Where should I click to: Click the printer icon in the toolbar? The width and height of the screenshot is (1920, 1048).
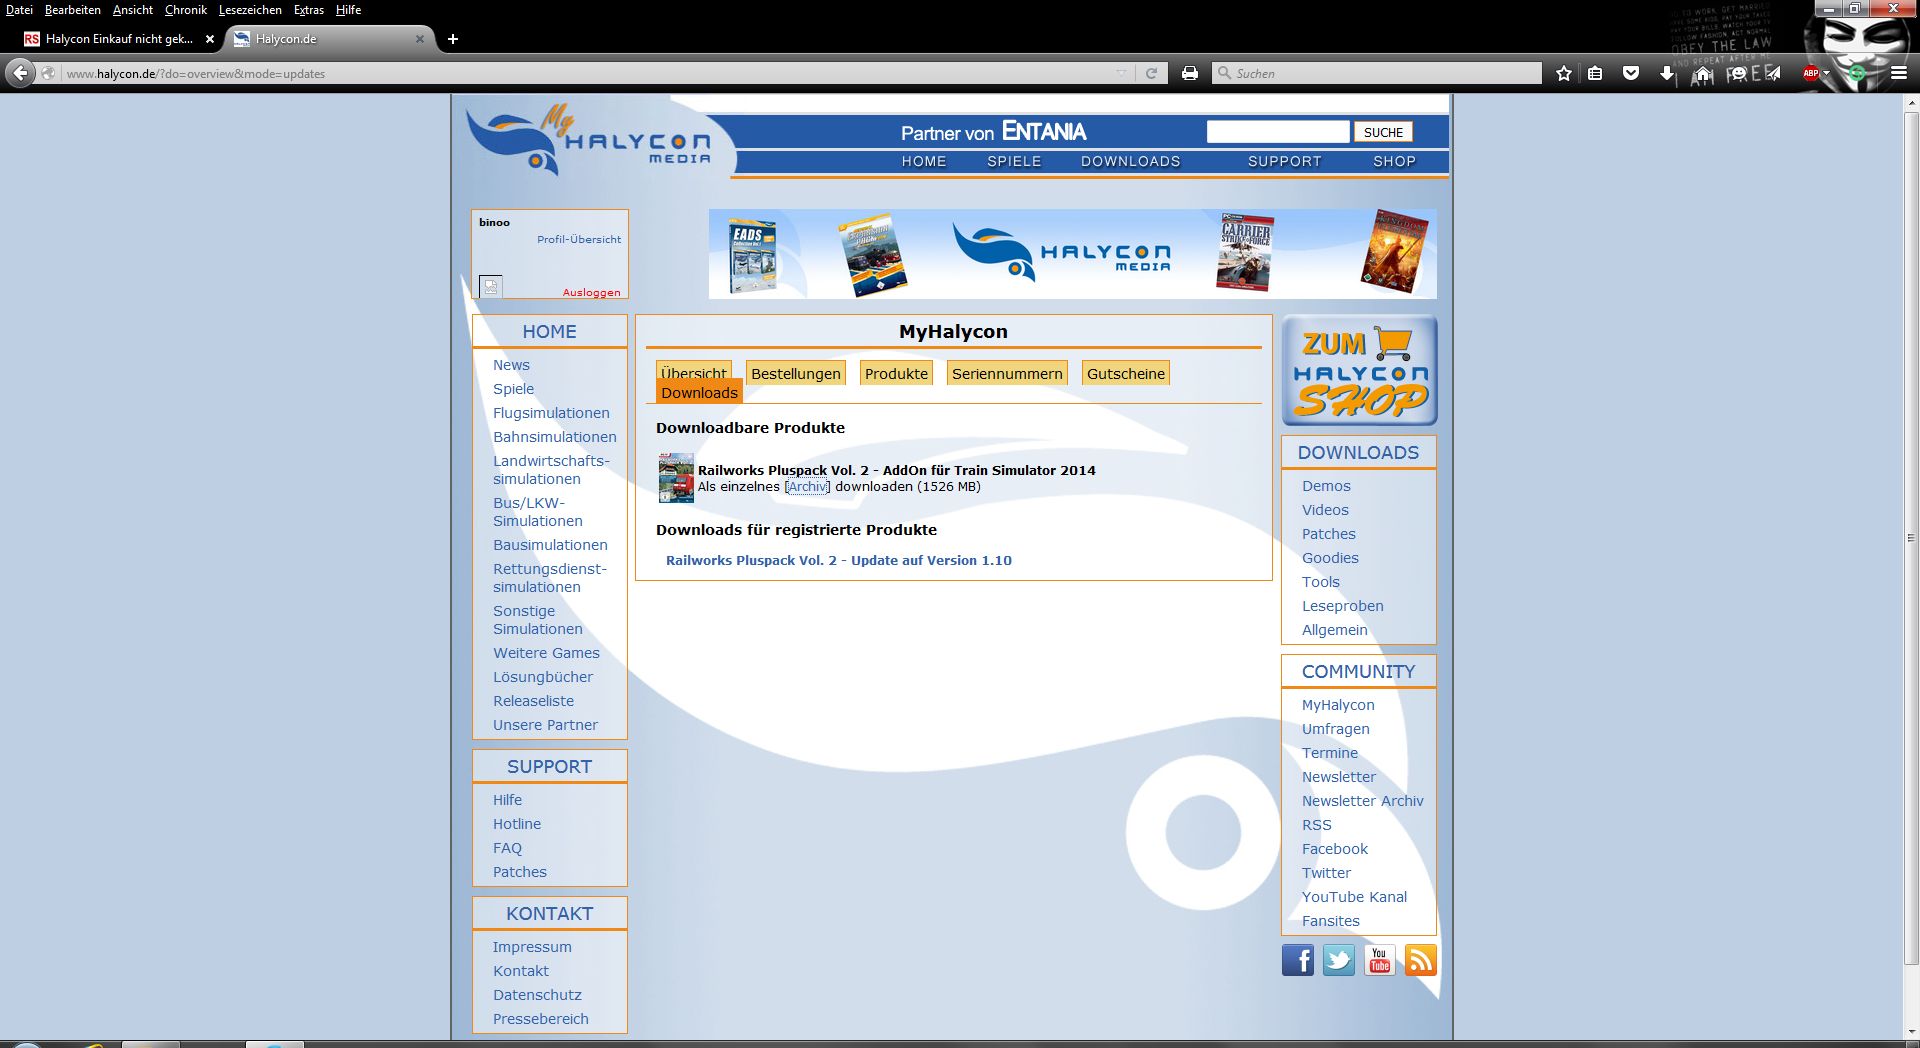click(1190, 73)
